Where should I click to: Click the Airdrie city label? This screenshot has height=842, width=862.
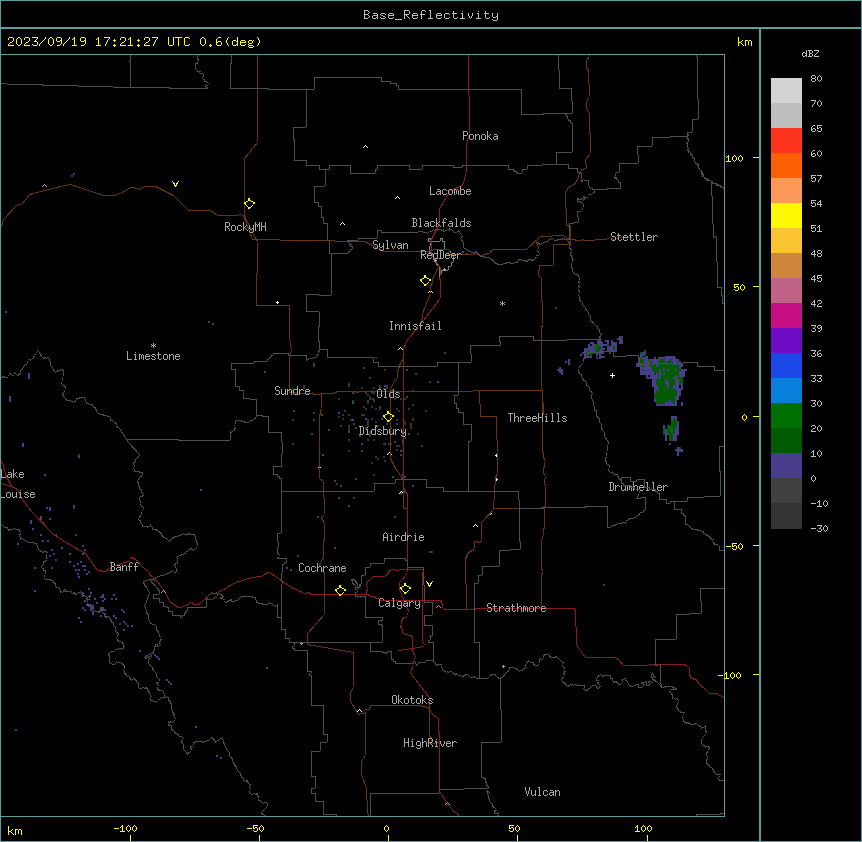403,537
